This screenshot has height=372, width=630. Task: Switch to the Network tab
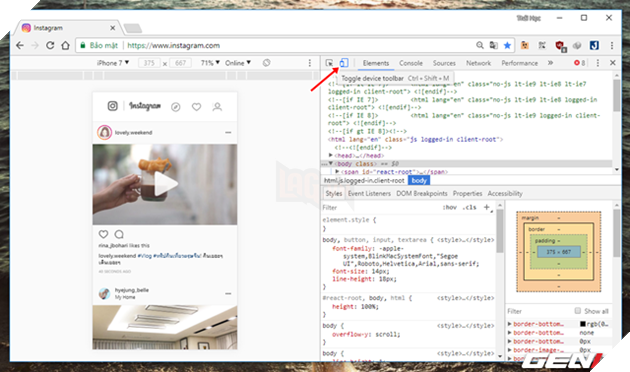[478, 63]
